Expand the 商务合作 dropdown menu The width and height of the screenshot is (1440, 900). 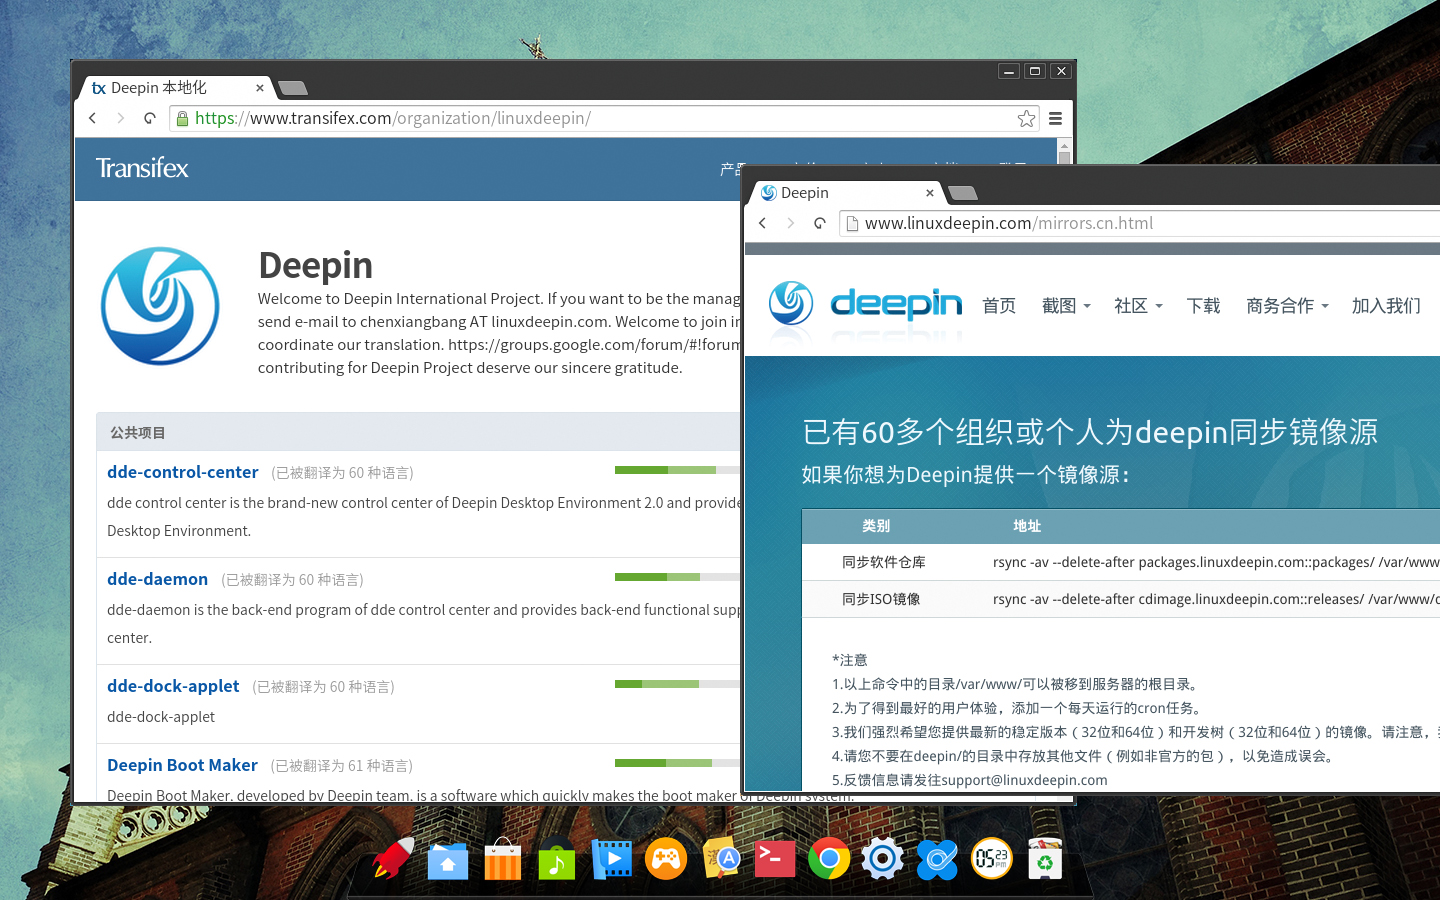[1287, 305]
